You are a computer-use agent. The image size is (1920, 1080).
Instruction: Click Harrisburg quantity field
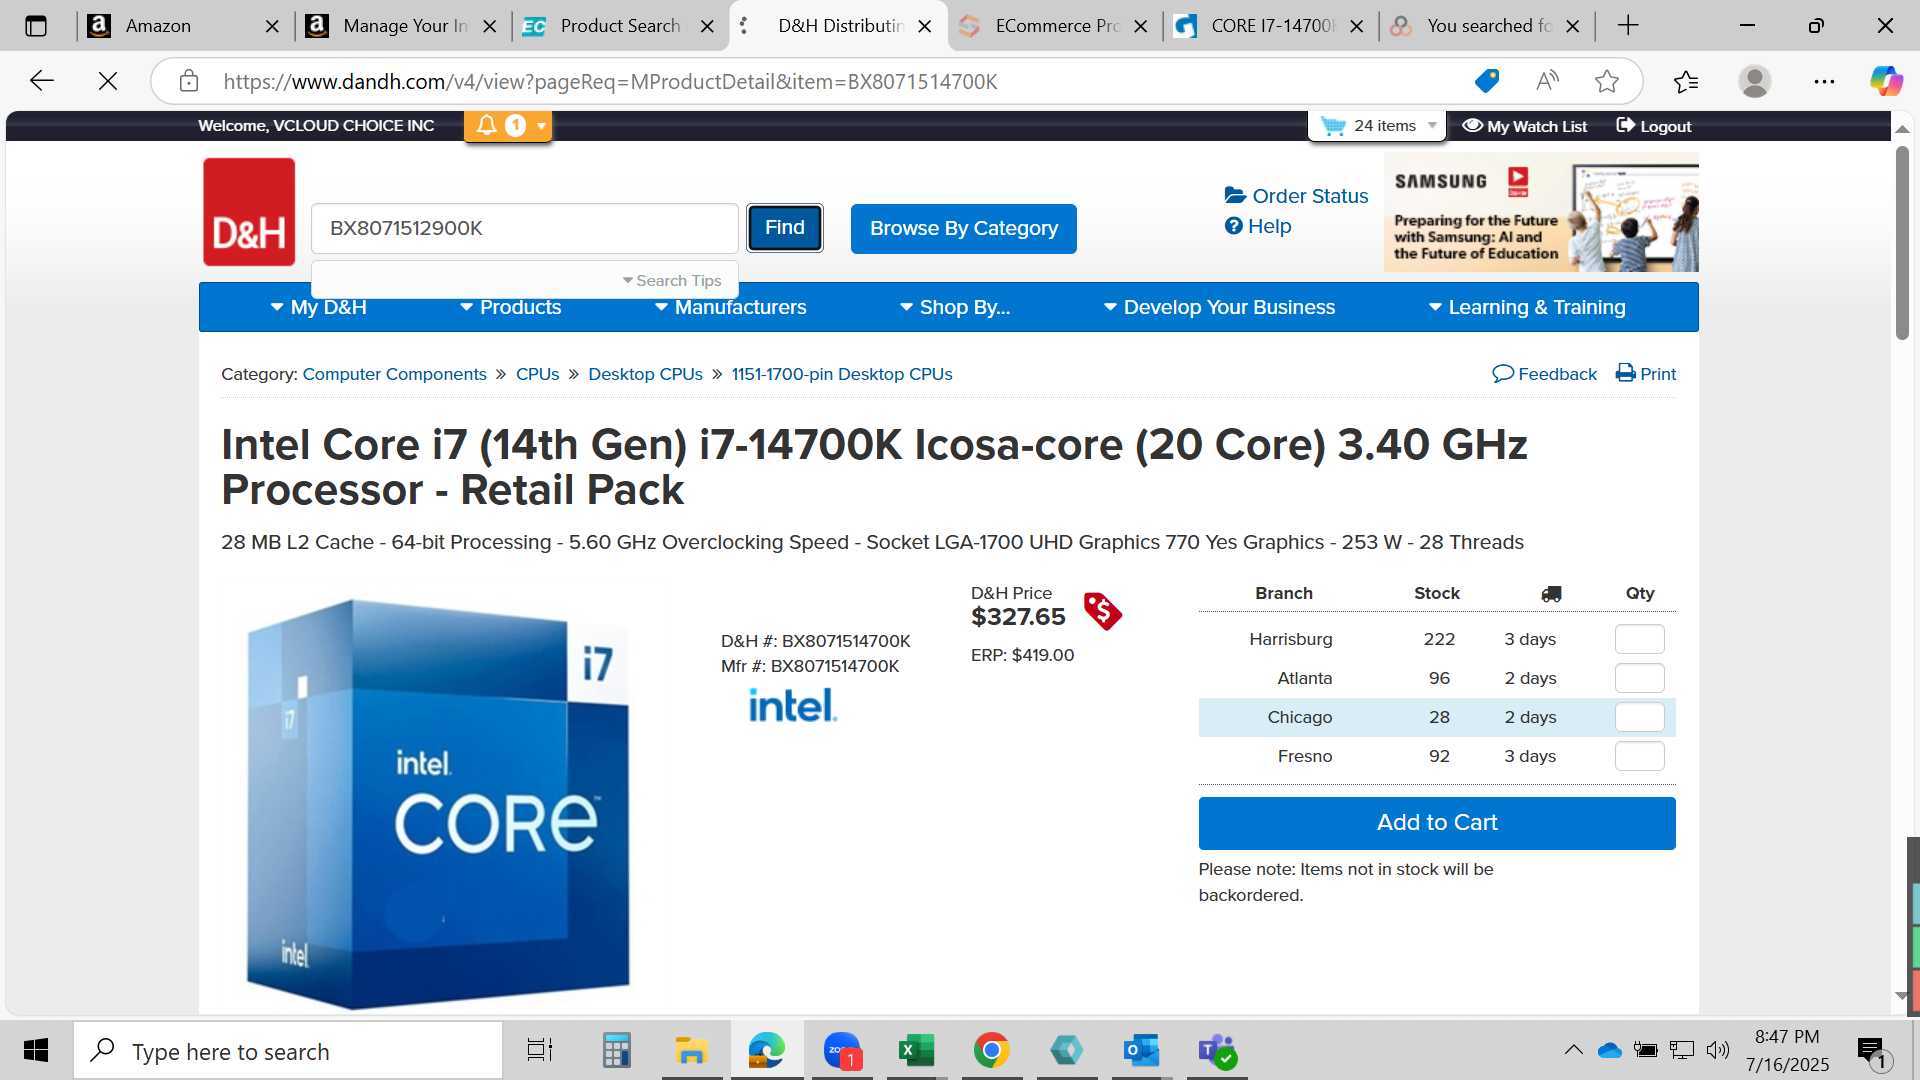[1640, 639]
